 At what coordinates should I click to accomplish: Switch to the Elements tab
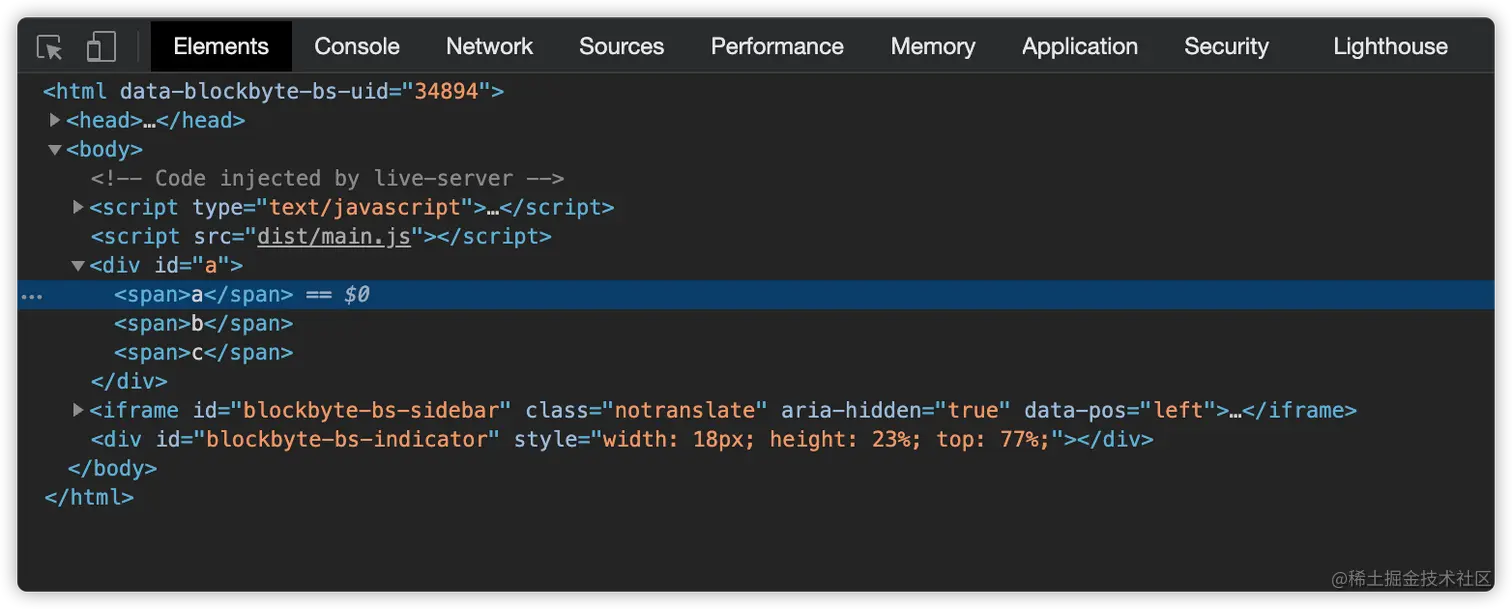click(x=221, y=46)
